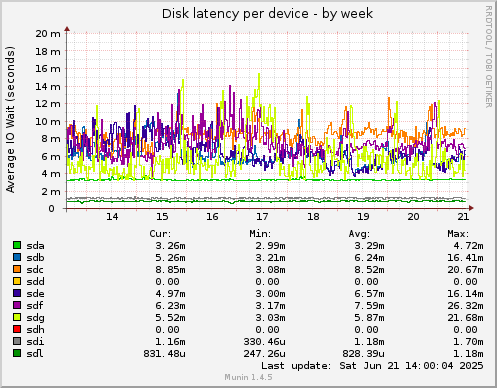Image resolution: width=497 pixels, height=388 pixels.
Task: Click the sdb blue legend swatch
Action: (17, 257)
